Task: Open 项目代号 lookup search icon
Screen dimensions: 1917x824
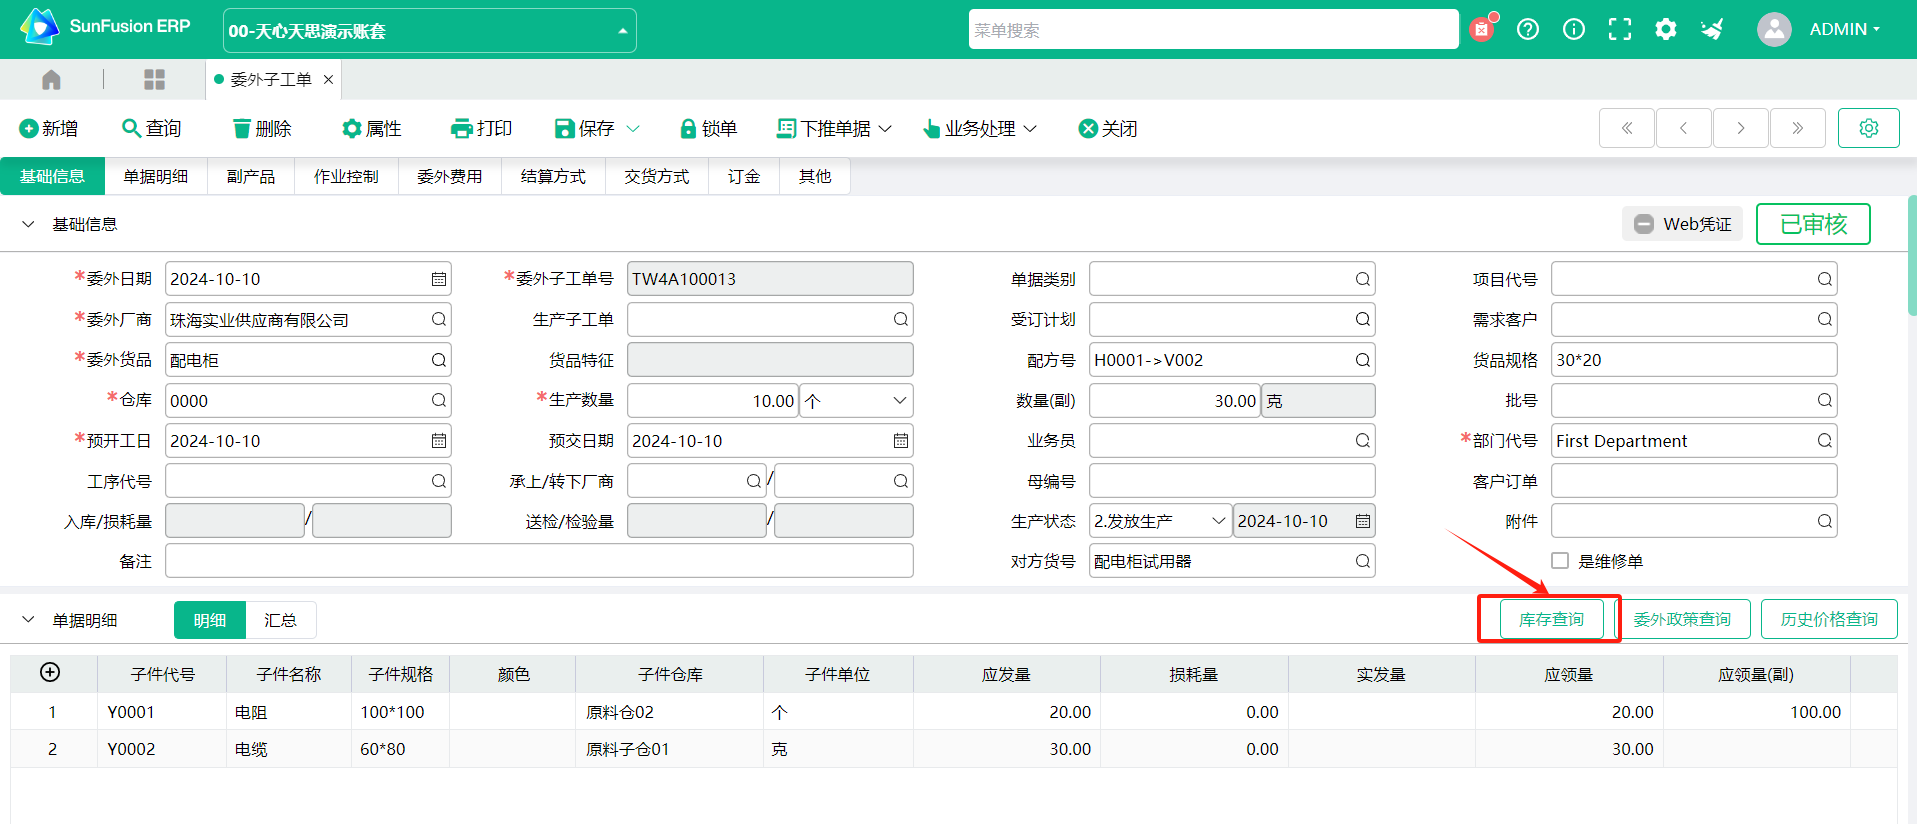Action: point(1825,279)
